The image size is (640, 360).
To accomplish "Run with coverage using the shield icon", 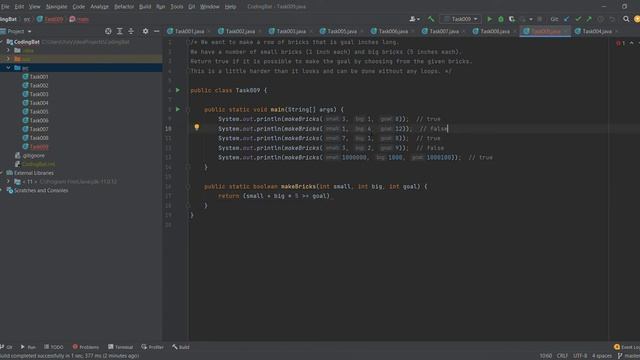I will pyautogui.click(x=512, y=19).
